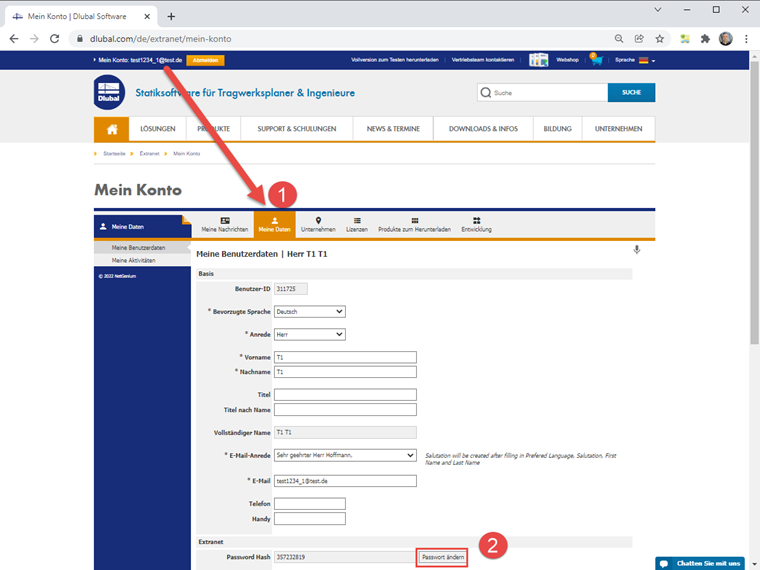Click Passwort ändern button
This screenshot has width=760, height=570.
(x=443, y=557)
